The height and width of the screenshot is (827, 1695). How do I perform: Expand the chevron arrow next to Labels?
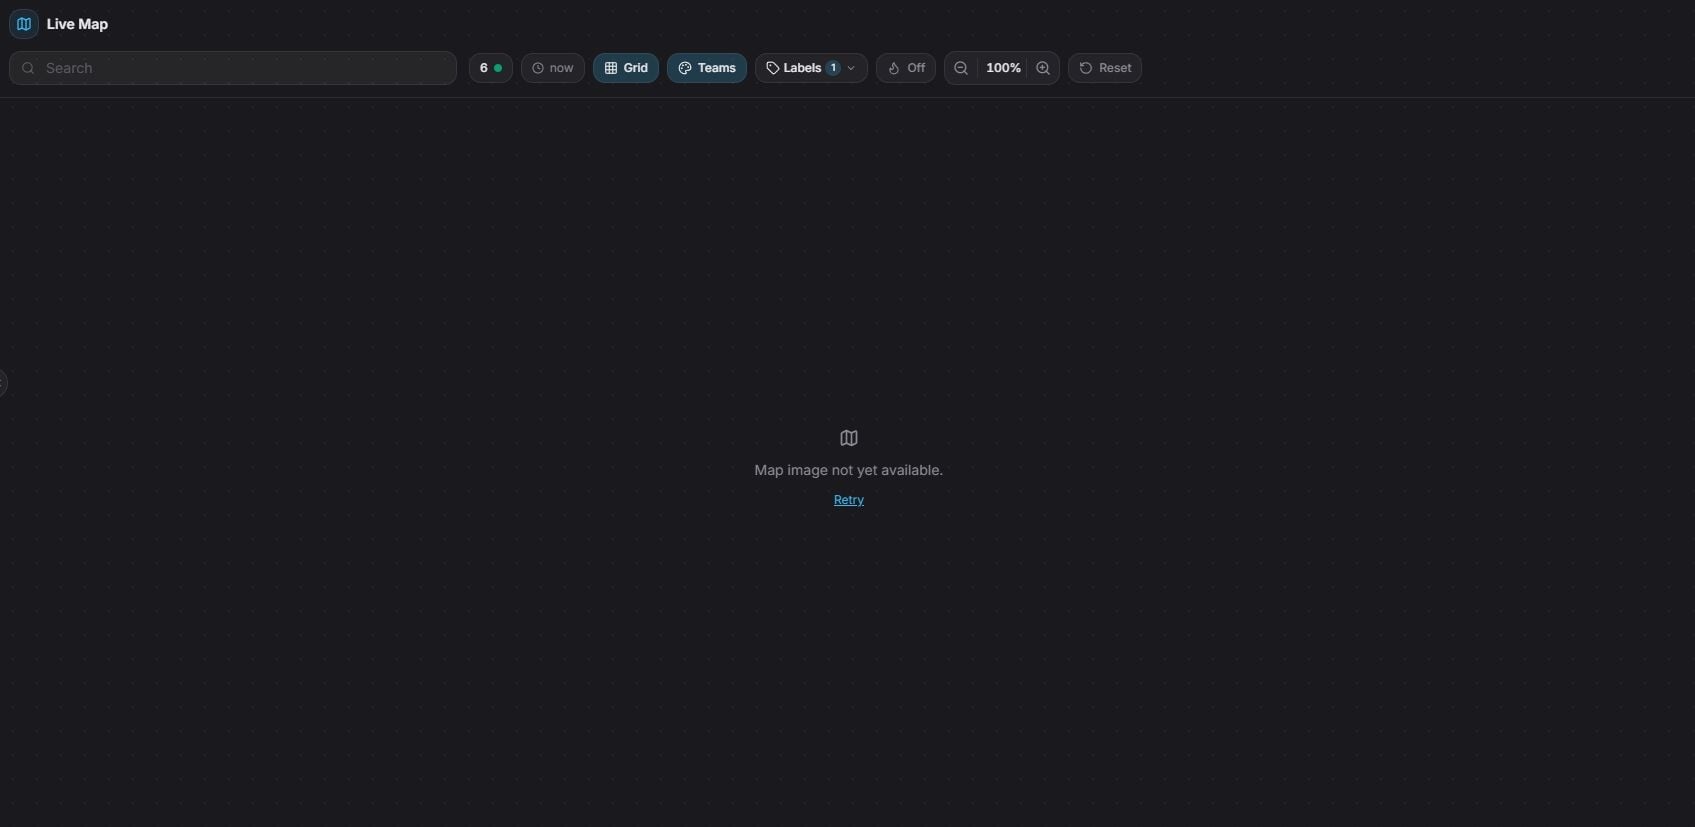(x=851, y=68)
